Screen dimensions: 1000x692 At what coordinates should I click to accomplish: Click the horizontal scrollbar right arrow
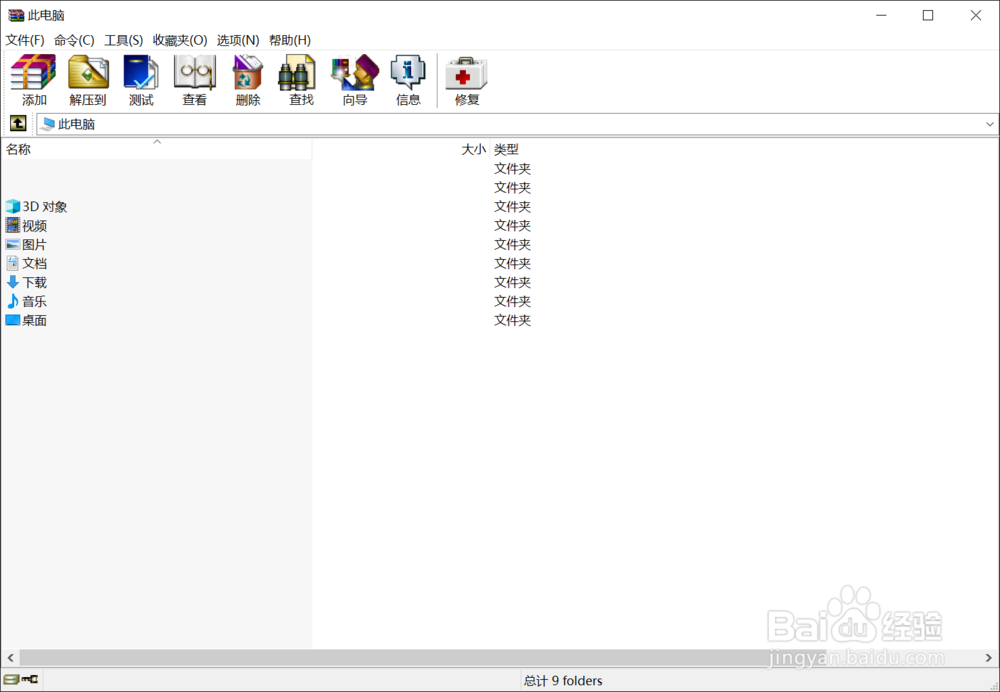point(989,658)
